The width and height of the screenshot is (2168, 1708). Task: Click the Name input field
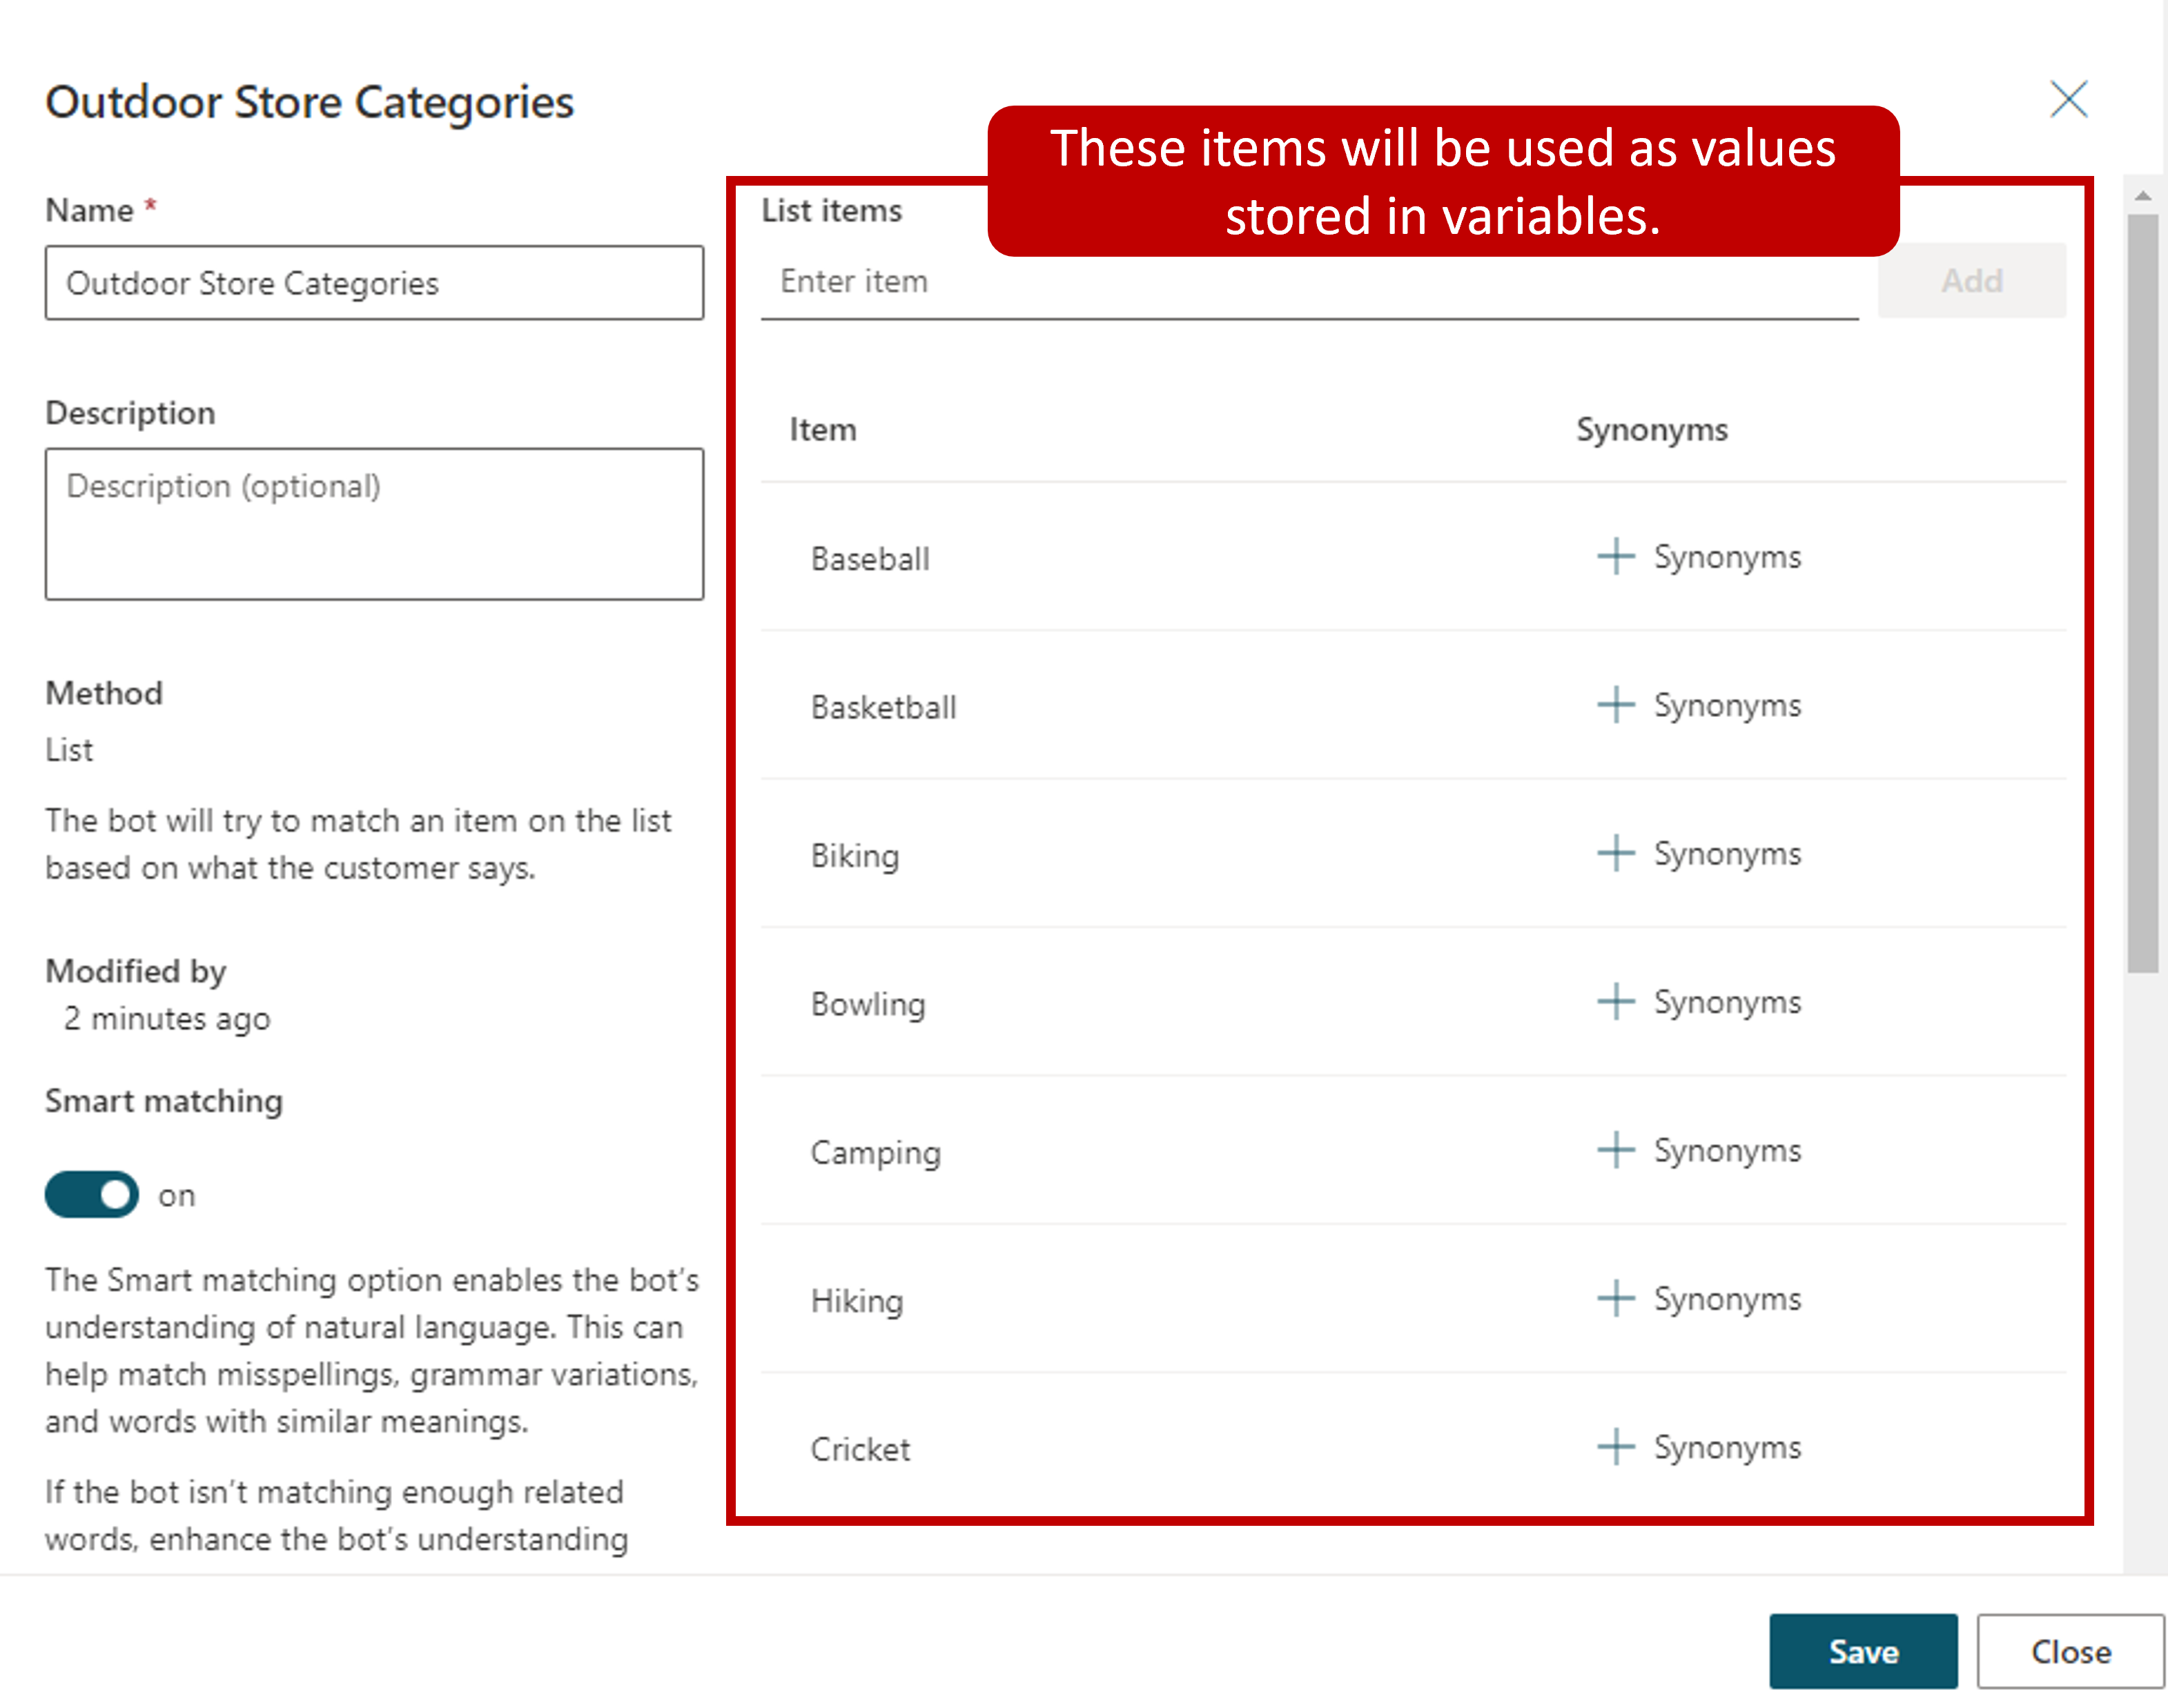click(375, 283)
